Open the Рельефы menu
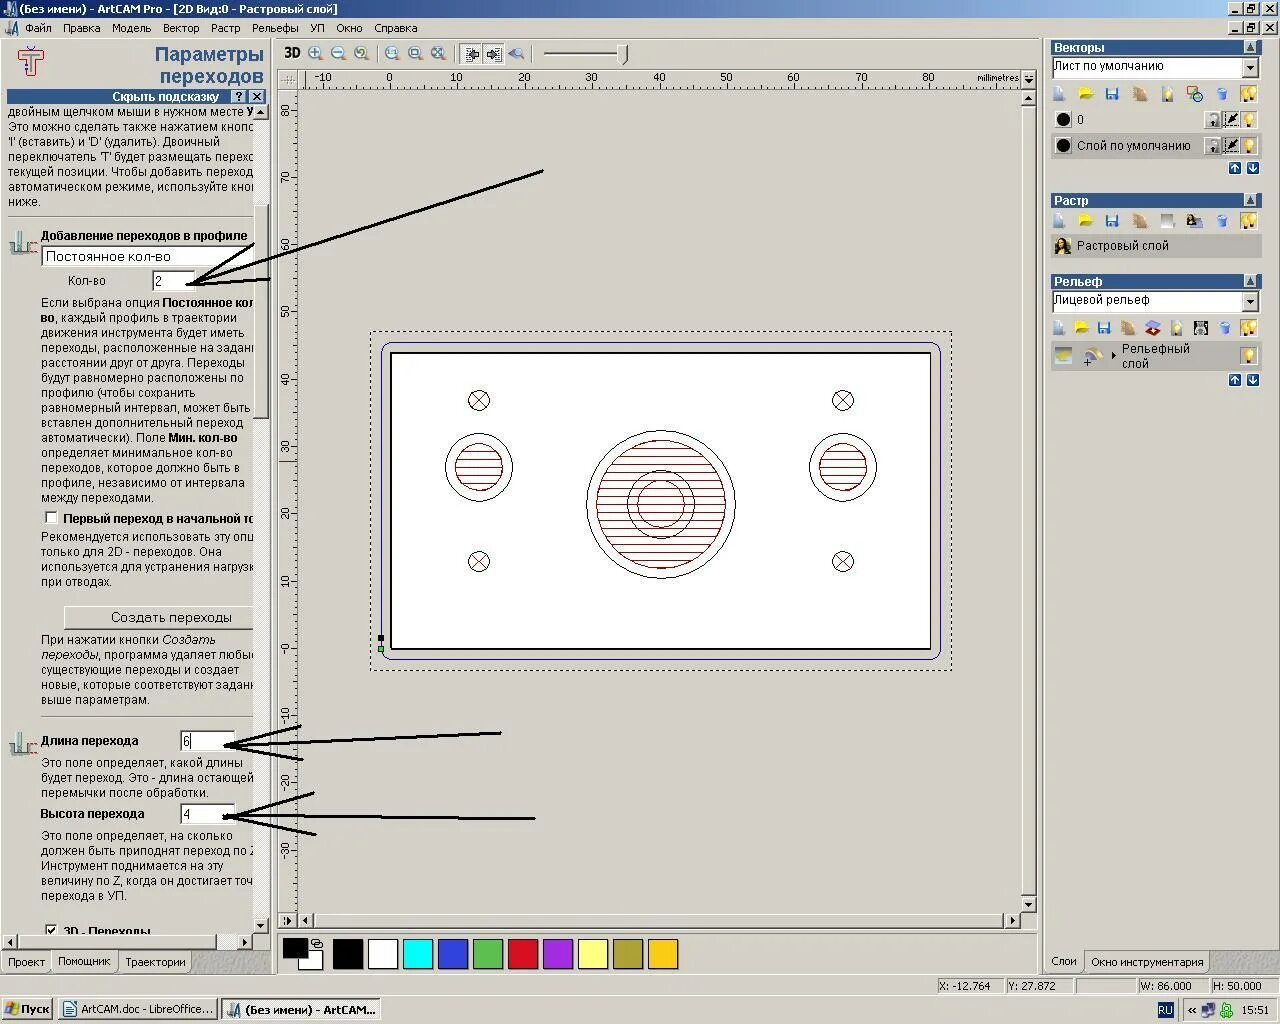The image size is (1280, 1024). coord(275,28)
